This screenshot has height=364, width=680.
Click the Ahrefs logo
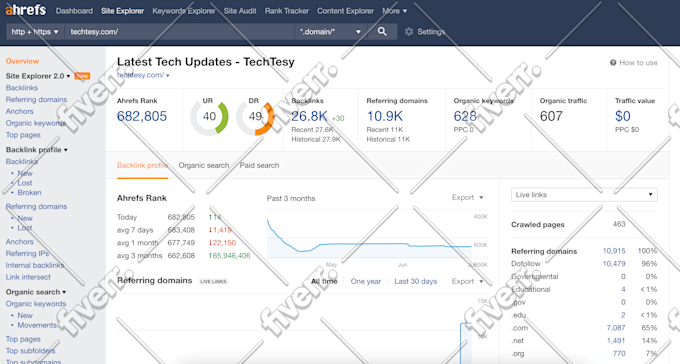pyautogui.click(x=25, y=10)
